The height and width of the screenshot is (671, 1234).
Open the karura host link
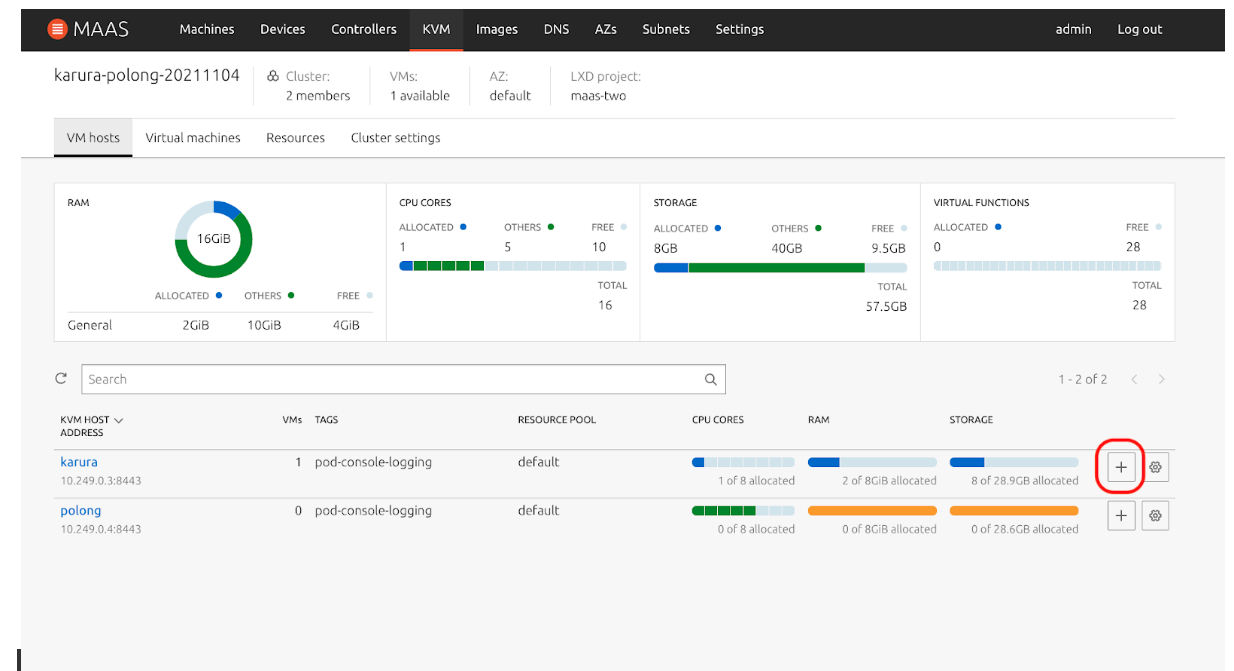tap(79, 462)
